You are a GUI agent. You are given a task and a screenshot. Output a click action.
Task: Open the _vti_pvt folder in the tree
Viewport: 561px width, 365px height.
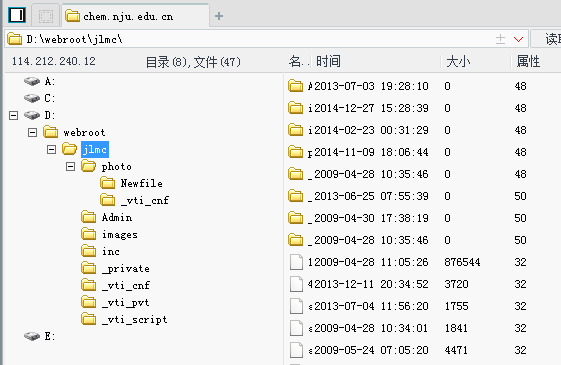126,302
